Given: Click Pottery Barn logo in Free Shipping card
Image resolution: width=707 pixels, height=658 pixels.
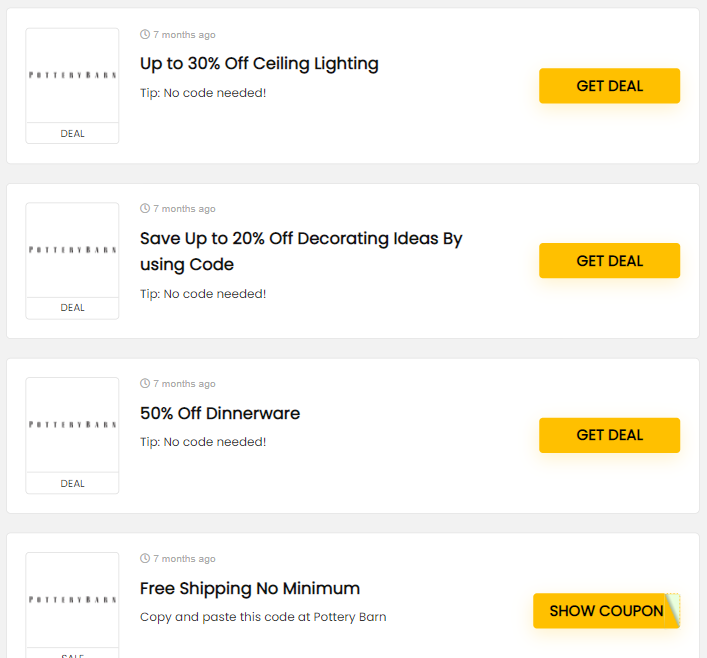Looking at the screenshot, I should 72,600.
